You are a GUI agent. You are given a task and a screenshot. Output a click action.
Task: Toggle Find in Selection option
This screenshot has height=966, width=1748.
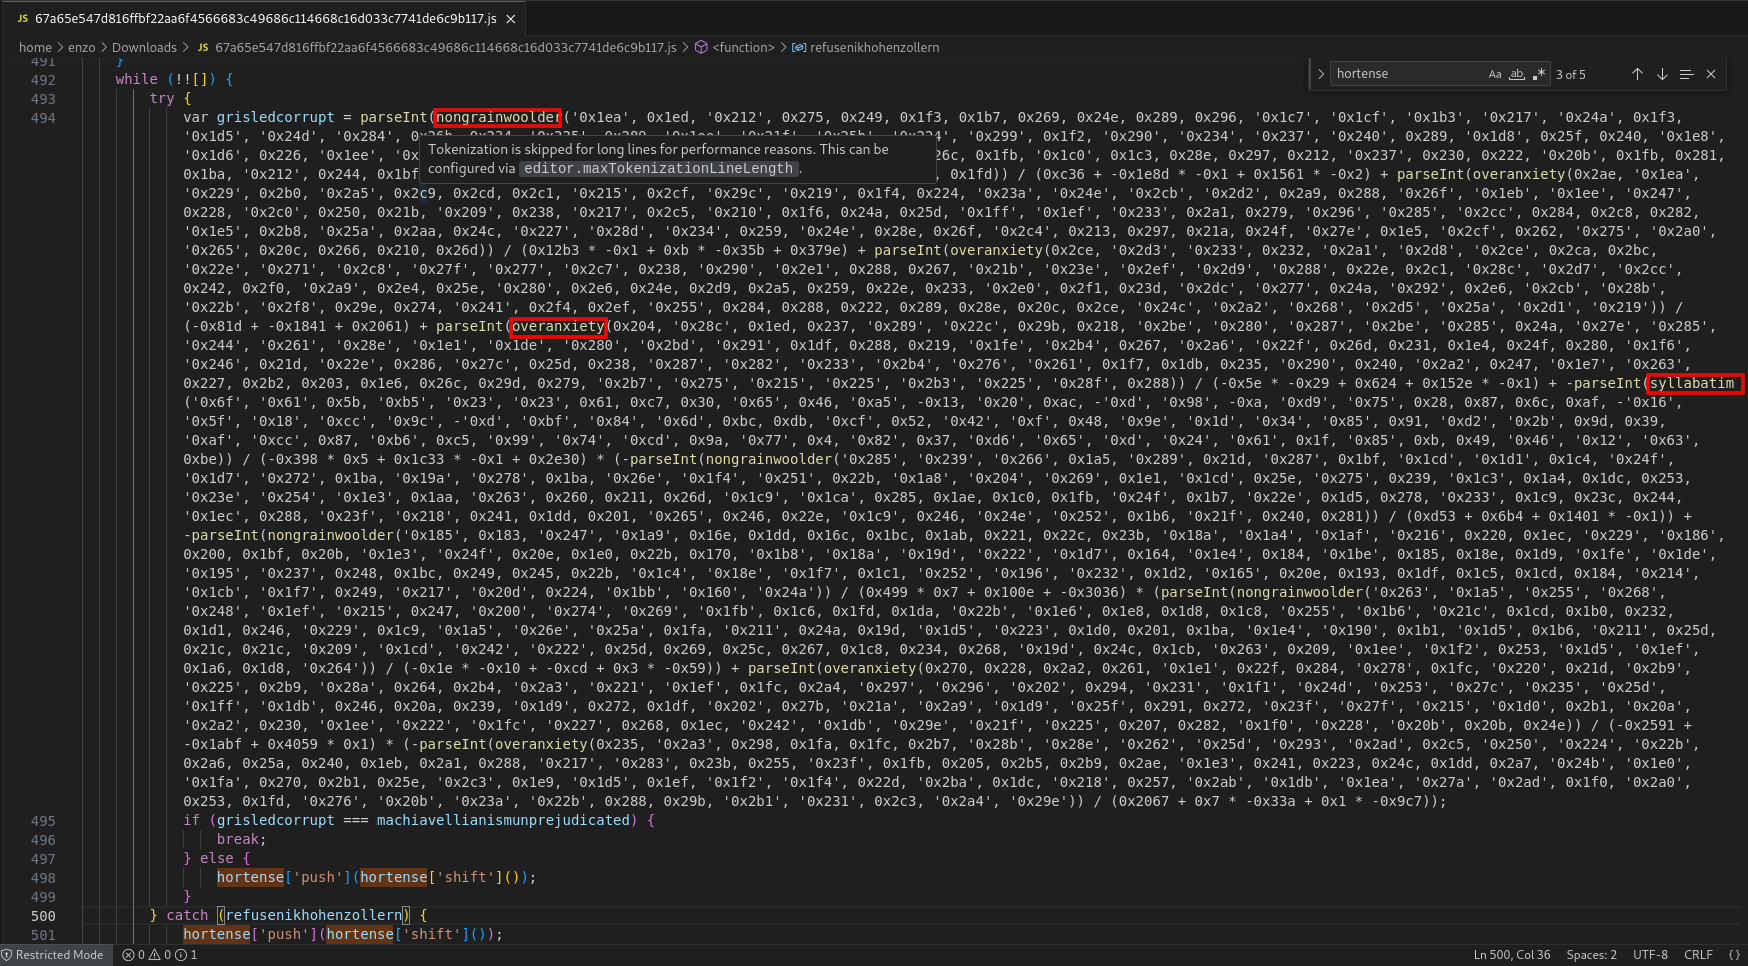point(1686,74)
